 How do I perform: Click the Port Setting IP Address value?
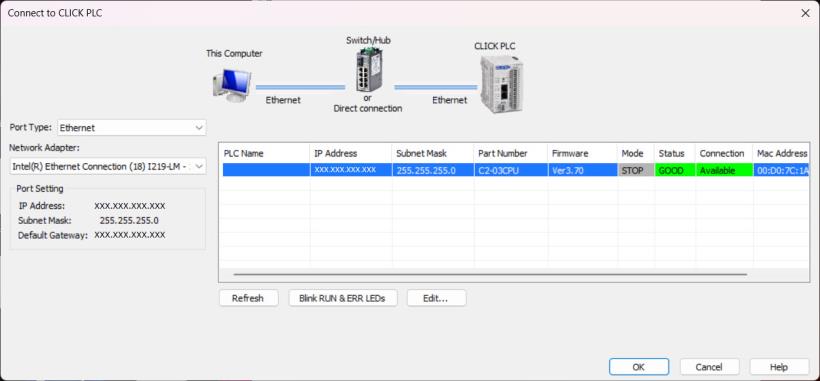[130, 206]
